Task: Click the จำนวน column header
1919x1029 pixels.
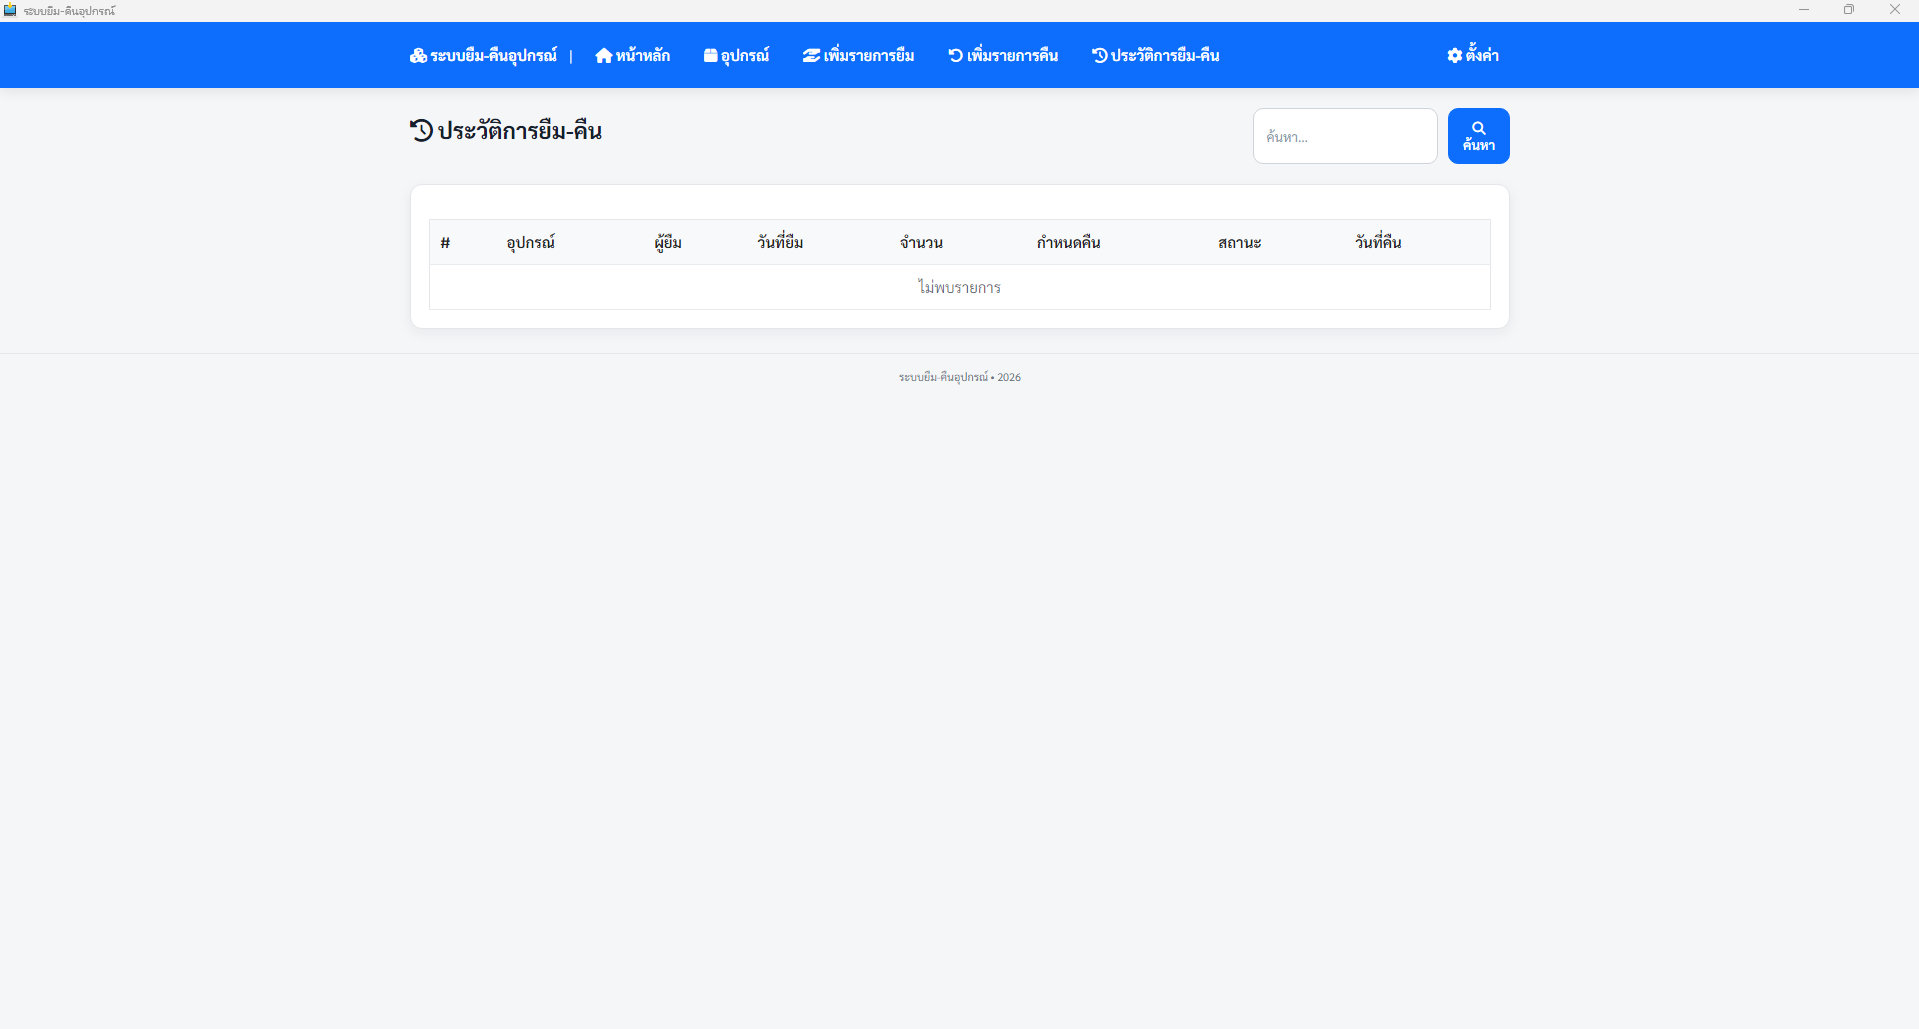Action: pos(921,243)
